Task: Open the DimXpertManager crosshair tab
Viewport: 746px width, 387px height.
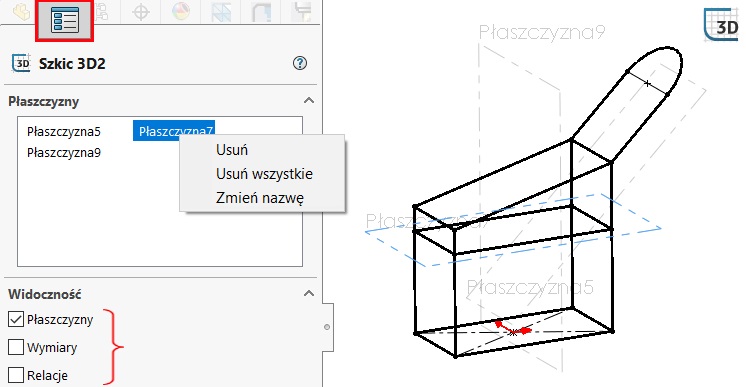Action: 141,11
